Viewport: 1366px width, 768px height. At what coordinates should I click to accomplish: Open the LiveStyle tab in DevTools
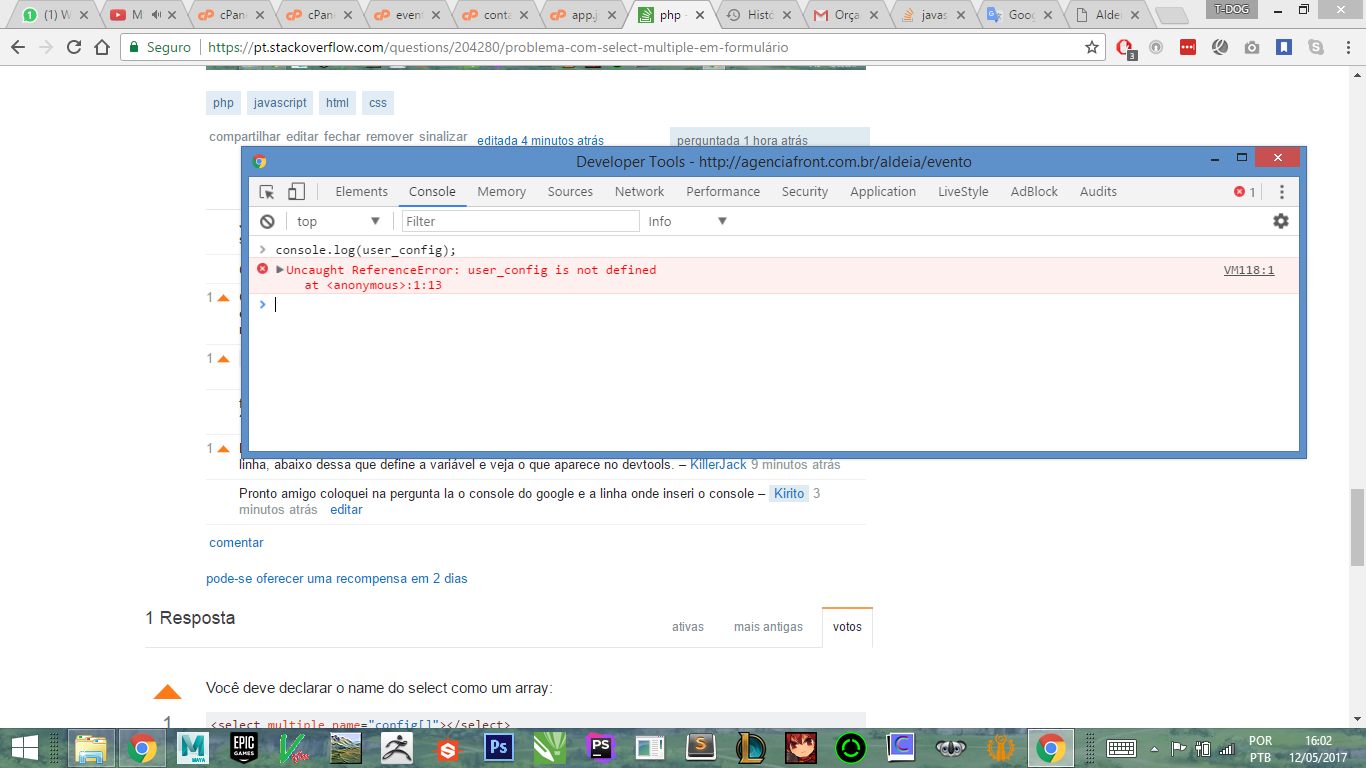[963, 192]
